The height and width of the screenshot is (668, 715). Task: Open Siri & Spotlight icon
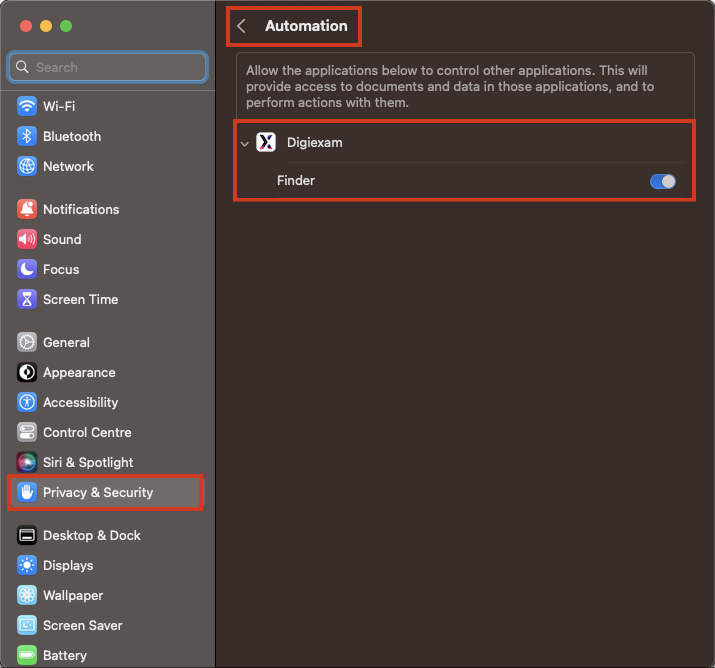coord(27,462)
